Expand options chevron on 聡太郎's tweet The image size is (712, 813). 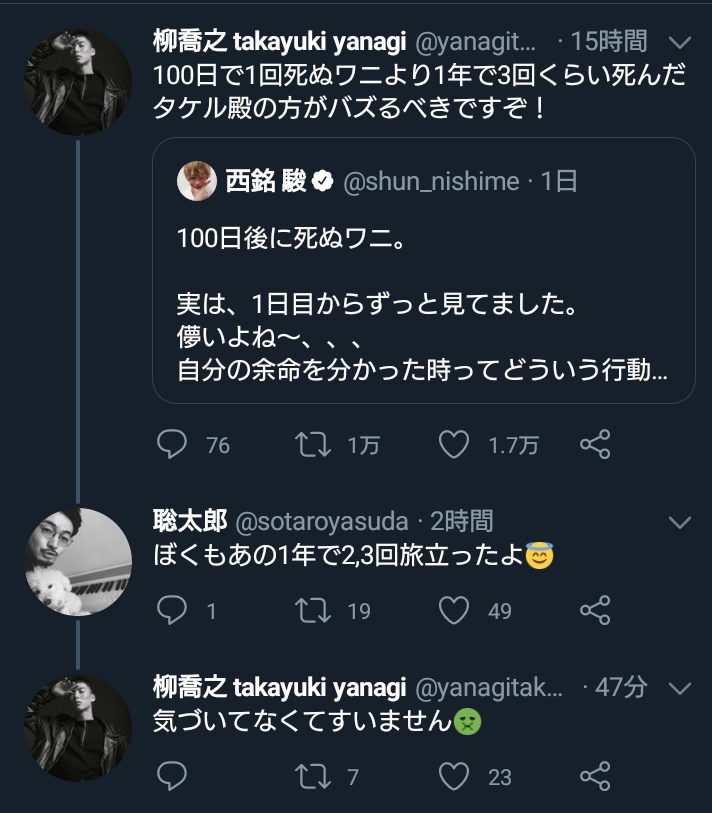click(x=679, y=522)
